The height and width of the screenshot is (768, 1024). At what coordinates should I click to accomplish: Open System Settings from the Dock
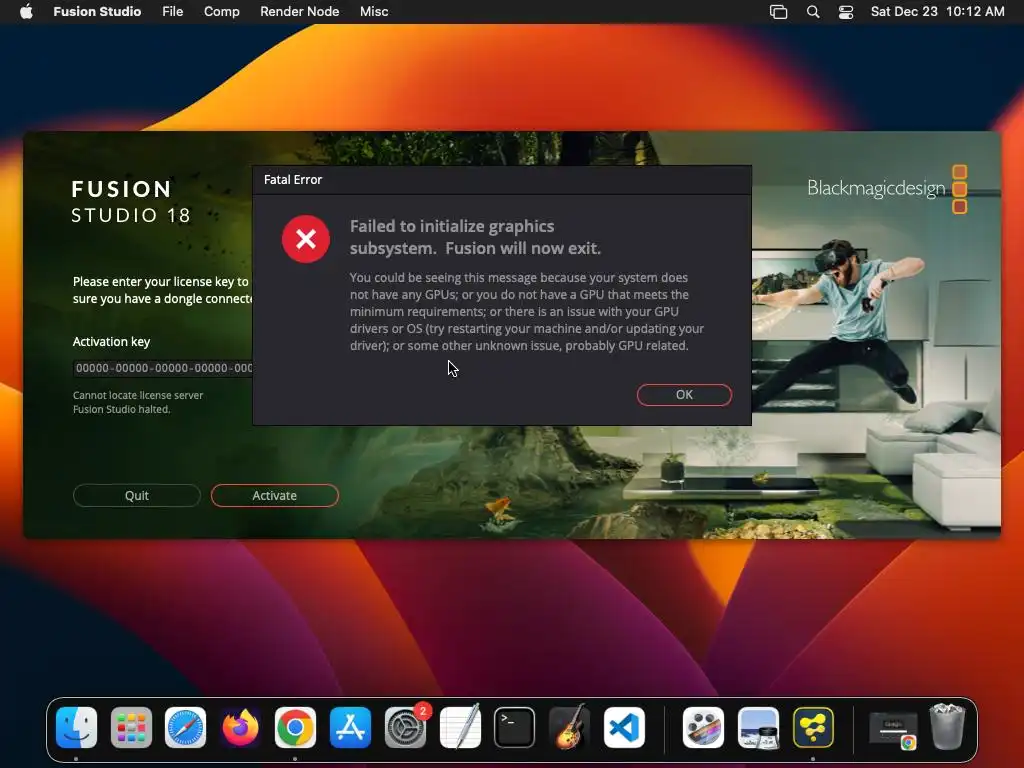pyautogui.click(x=405, y=727)
